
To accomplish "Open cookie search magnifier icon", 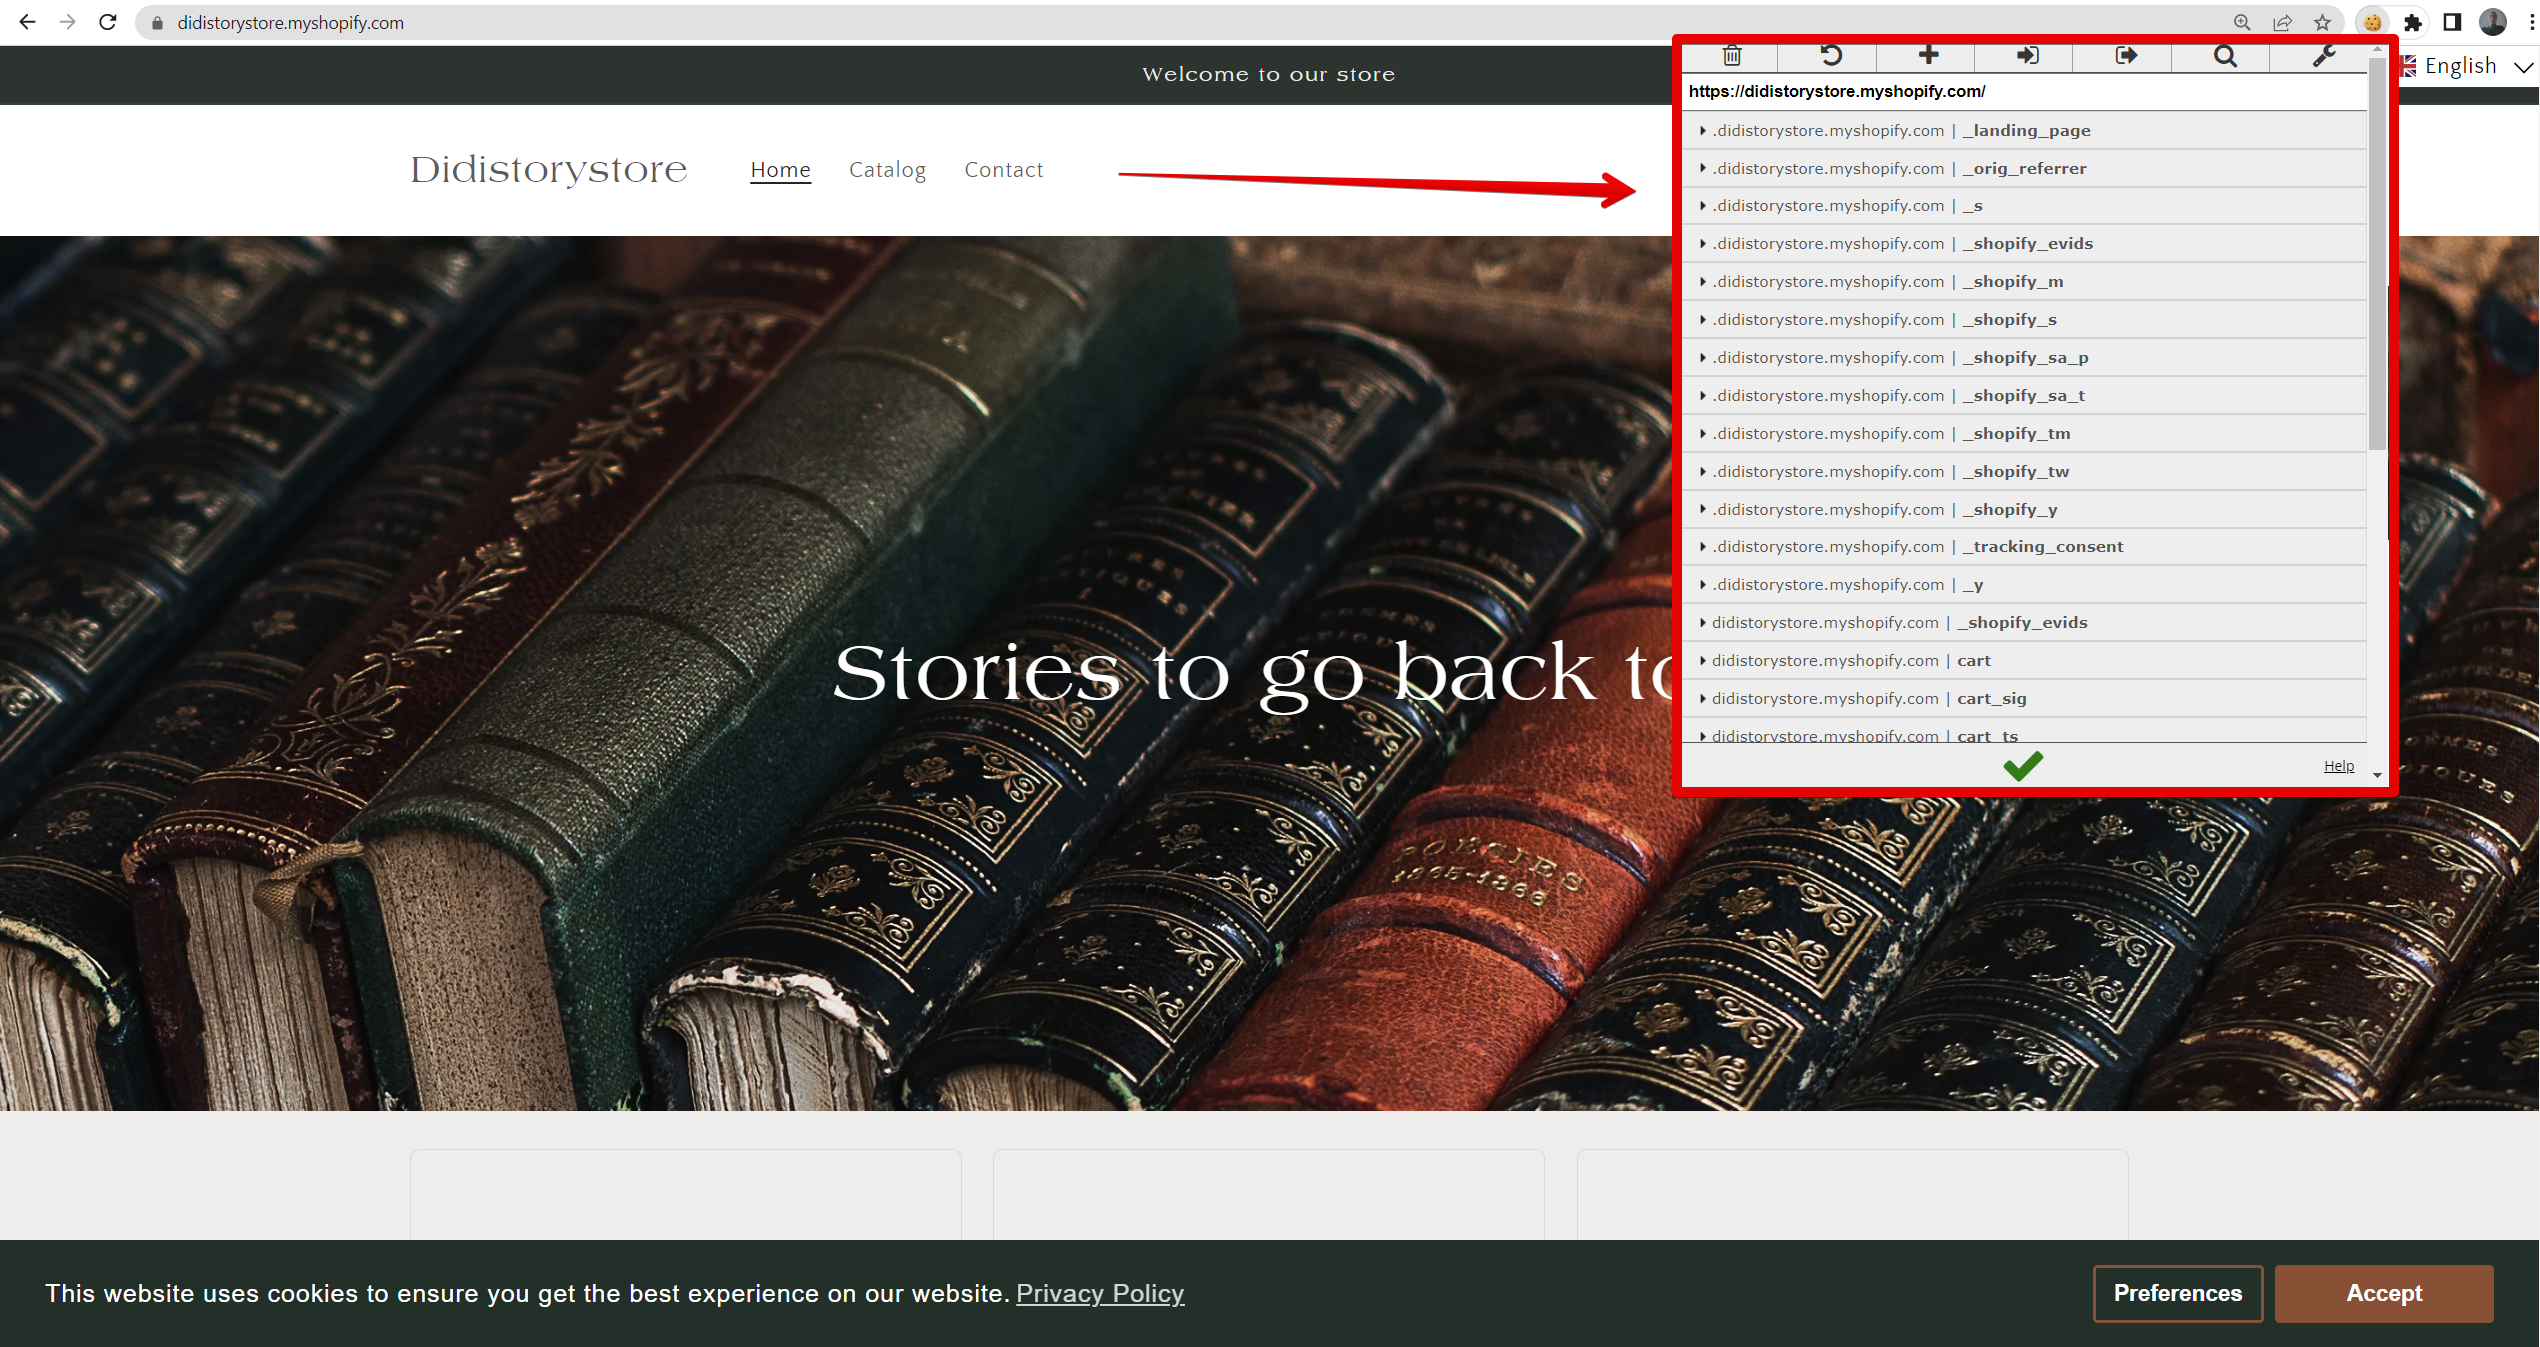I will click(2225, 56).
